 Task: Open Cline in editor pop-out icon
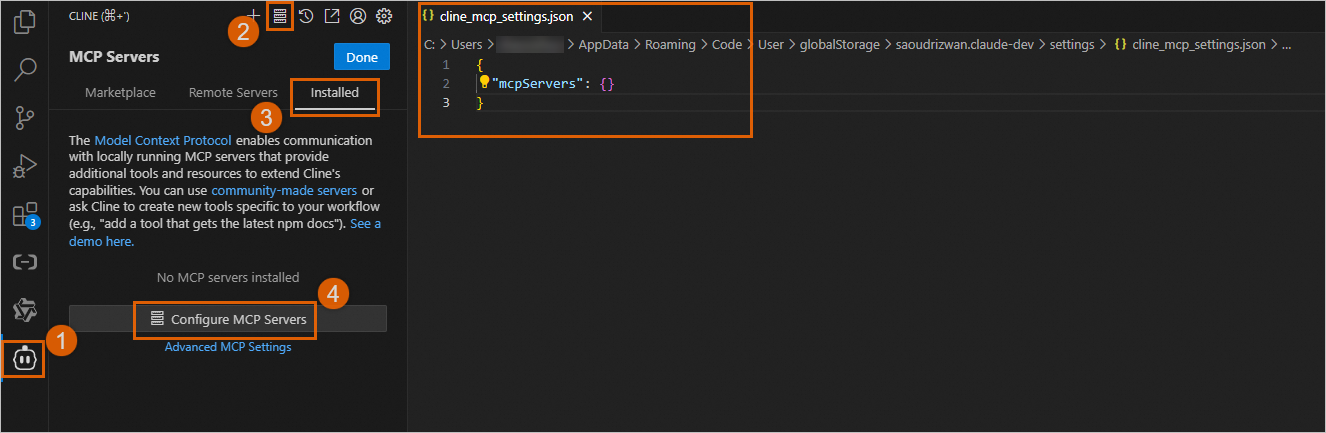click(x=332, y=16)
